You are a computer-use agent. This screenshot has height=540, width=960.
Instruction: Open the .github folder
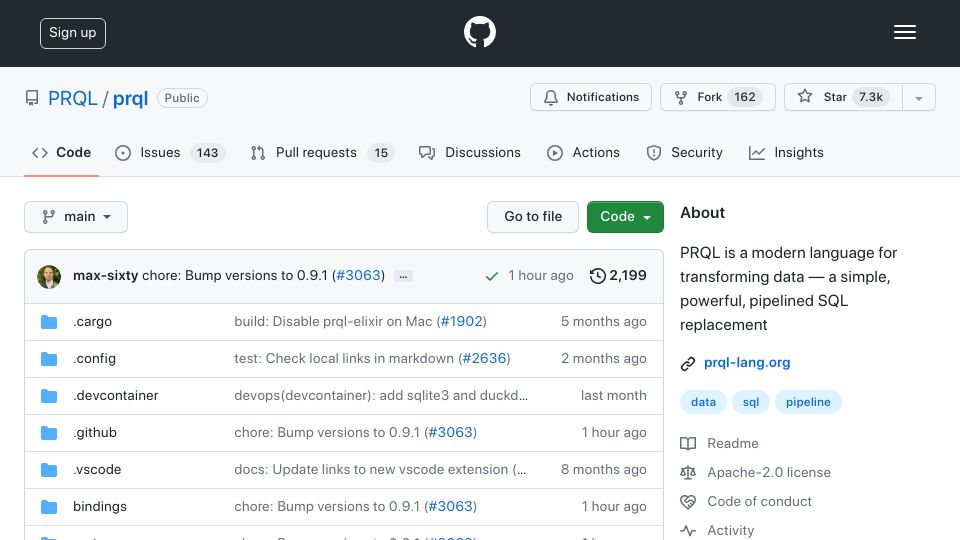pyautogui.click(x=95, y=432)
